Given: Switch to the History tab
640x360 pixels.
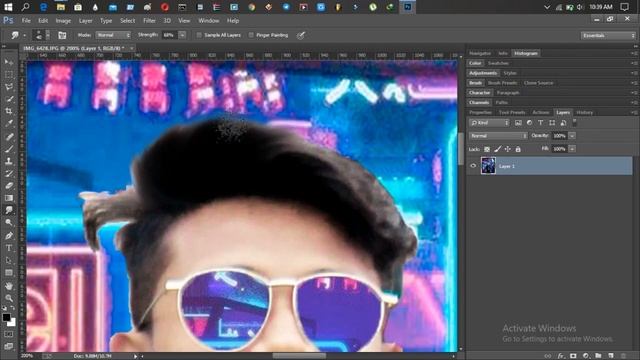Looking at the screenshot, I should [584, 113].
